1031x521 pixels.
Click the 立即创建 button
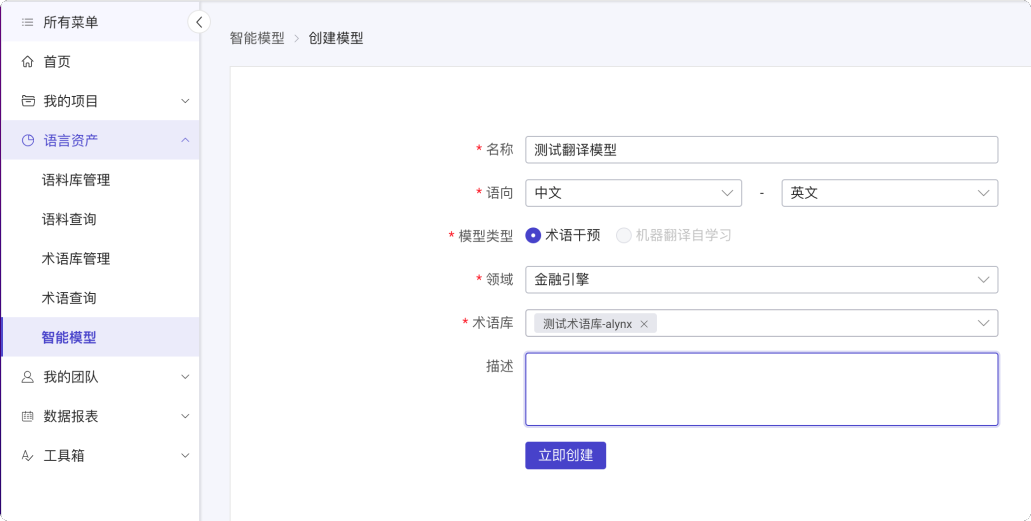click(x=565, y=455)
